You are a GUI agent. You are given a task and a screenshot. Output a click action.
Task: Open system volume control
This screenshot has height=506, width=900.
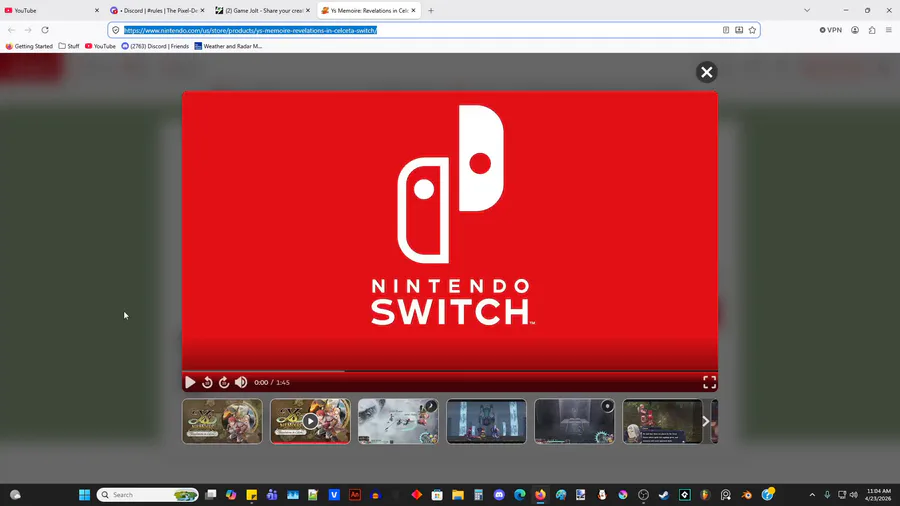click(x=854, y=495)
